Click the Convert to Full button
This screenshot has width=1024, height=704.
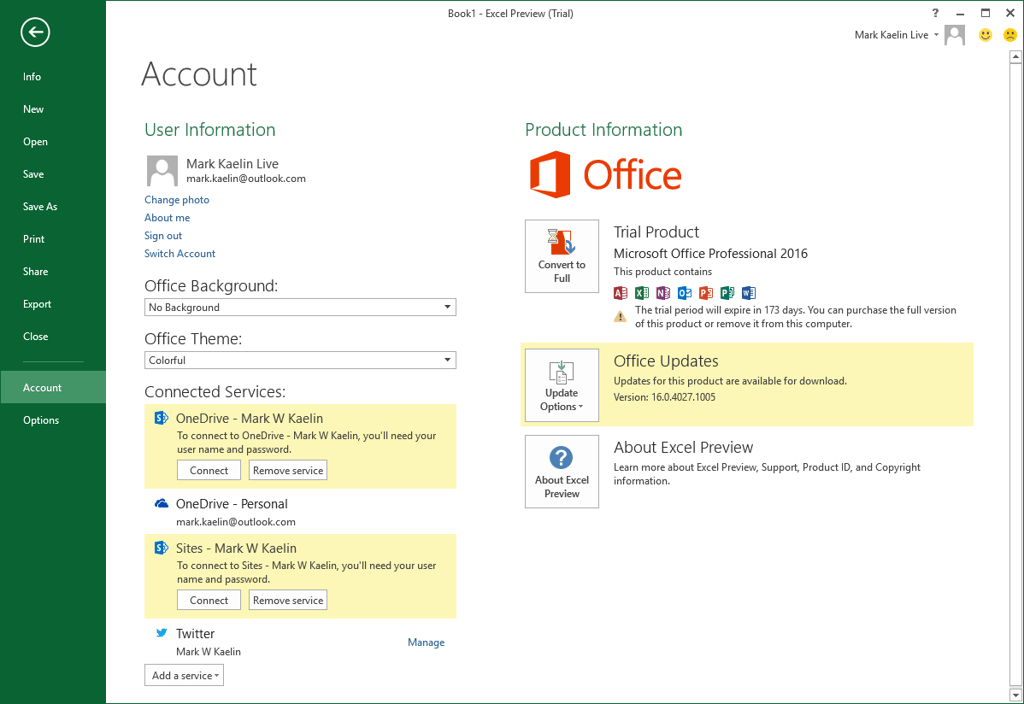point(562,256)
